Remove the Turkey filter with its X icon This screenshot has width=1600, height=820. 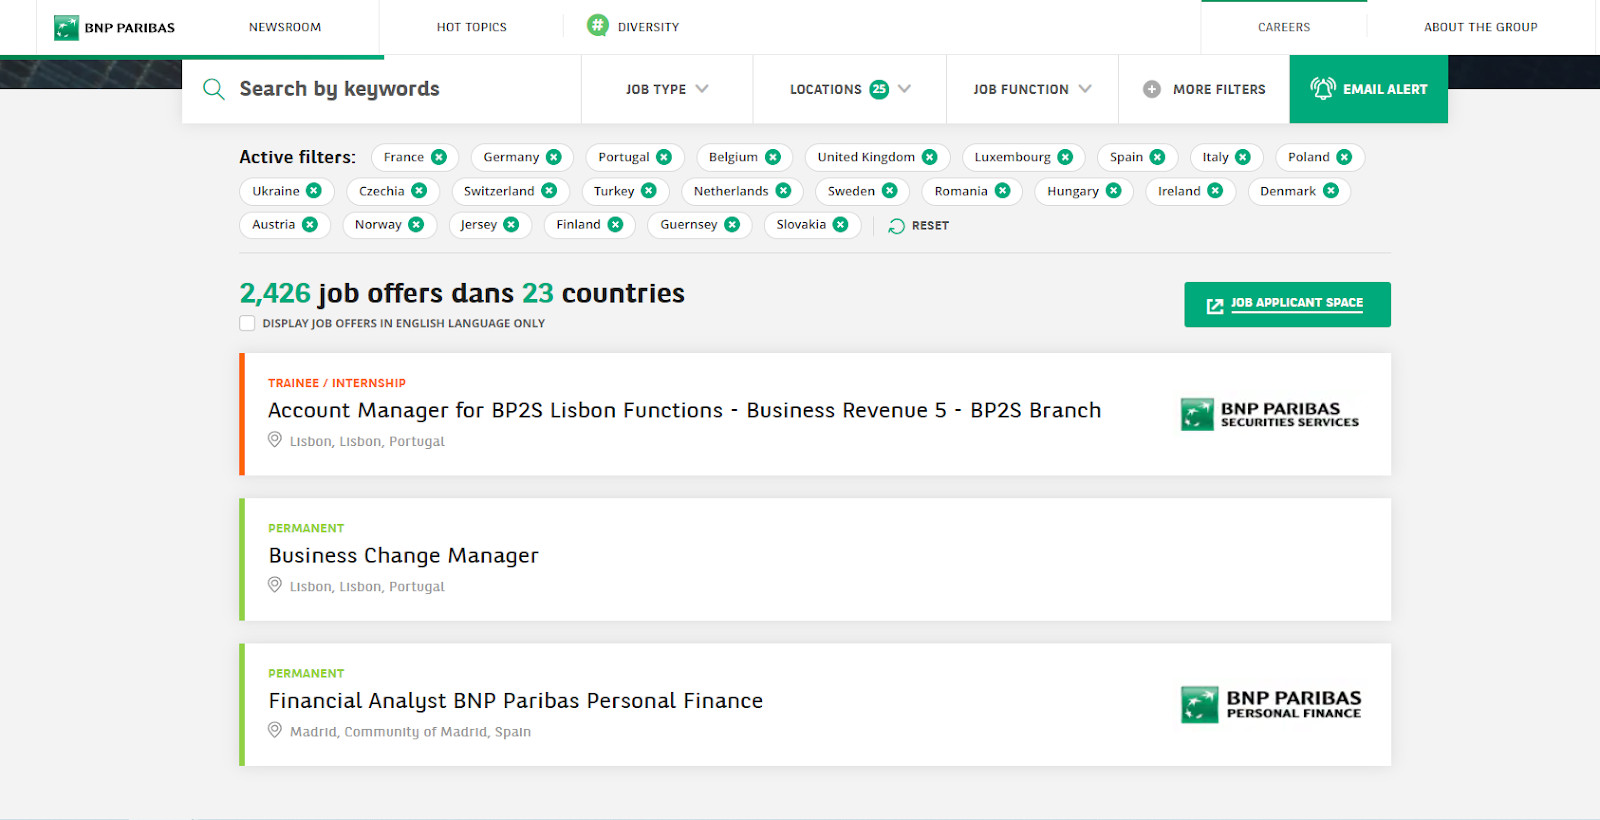pyautogui.click(x=649, y=190)
